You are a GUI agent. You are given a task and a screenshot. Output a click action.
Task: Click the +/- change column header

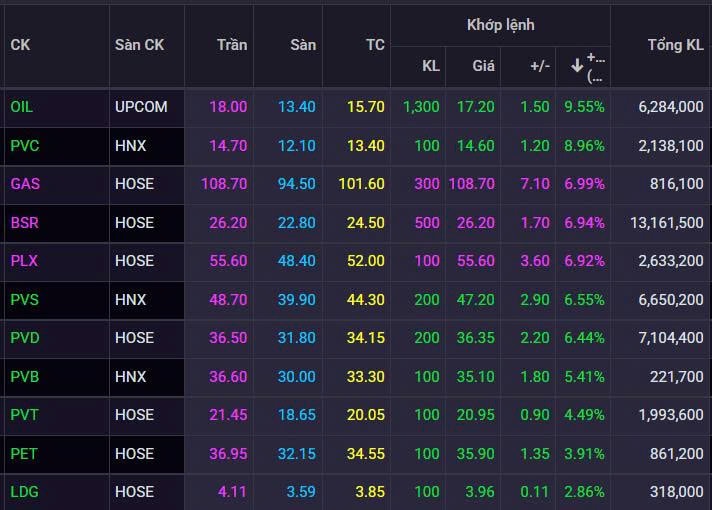(x=539, y=66)
